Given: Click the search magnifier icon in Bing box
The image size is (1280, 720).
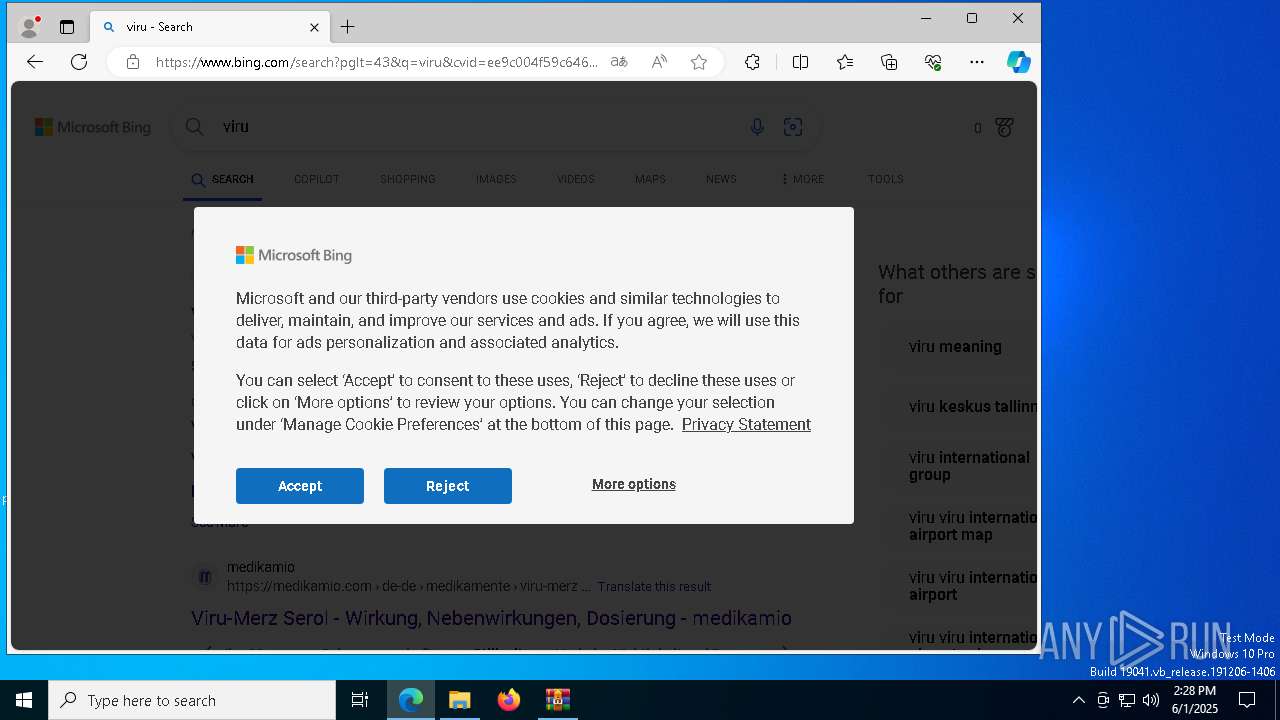Looking at the screenshot, I should tap(195, 127).
